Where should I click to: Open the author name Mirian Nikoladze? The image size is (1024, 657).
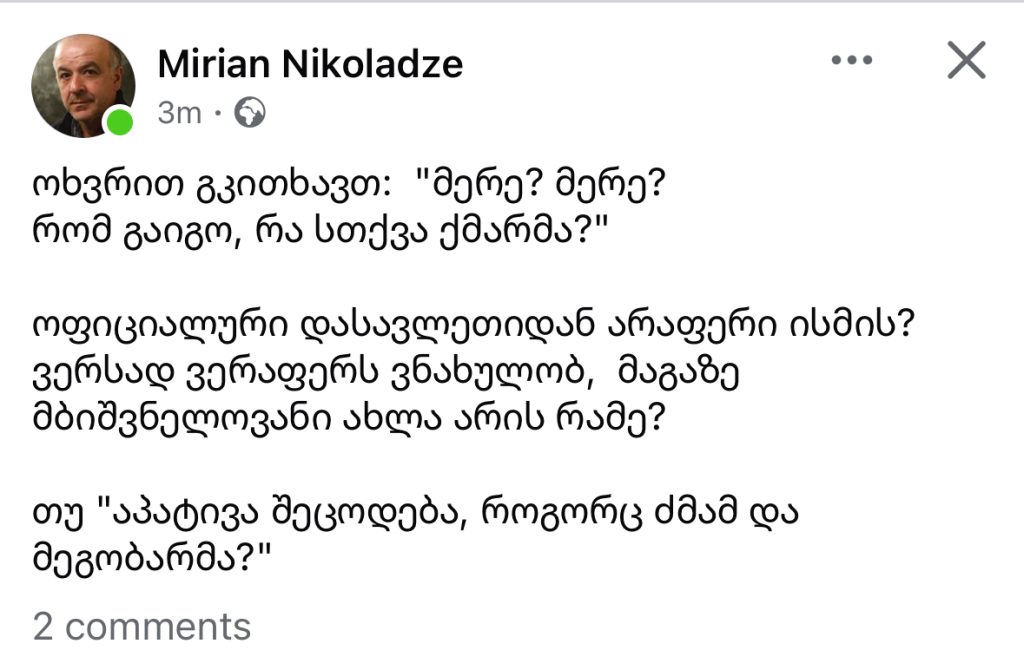[310, 65]
